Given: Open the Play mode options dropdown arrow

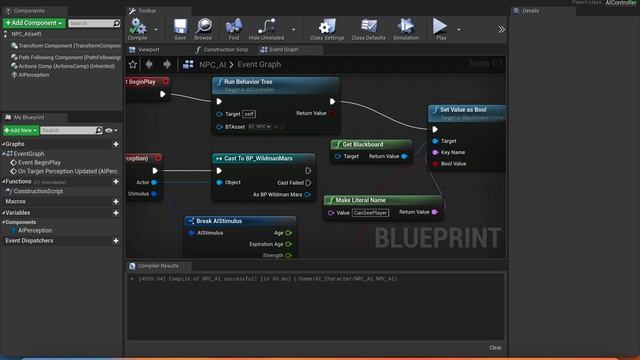Looking at the screenshot, I should 459,29.
